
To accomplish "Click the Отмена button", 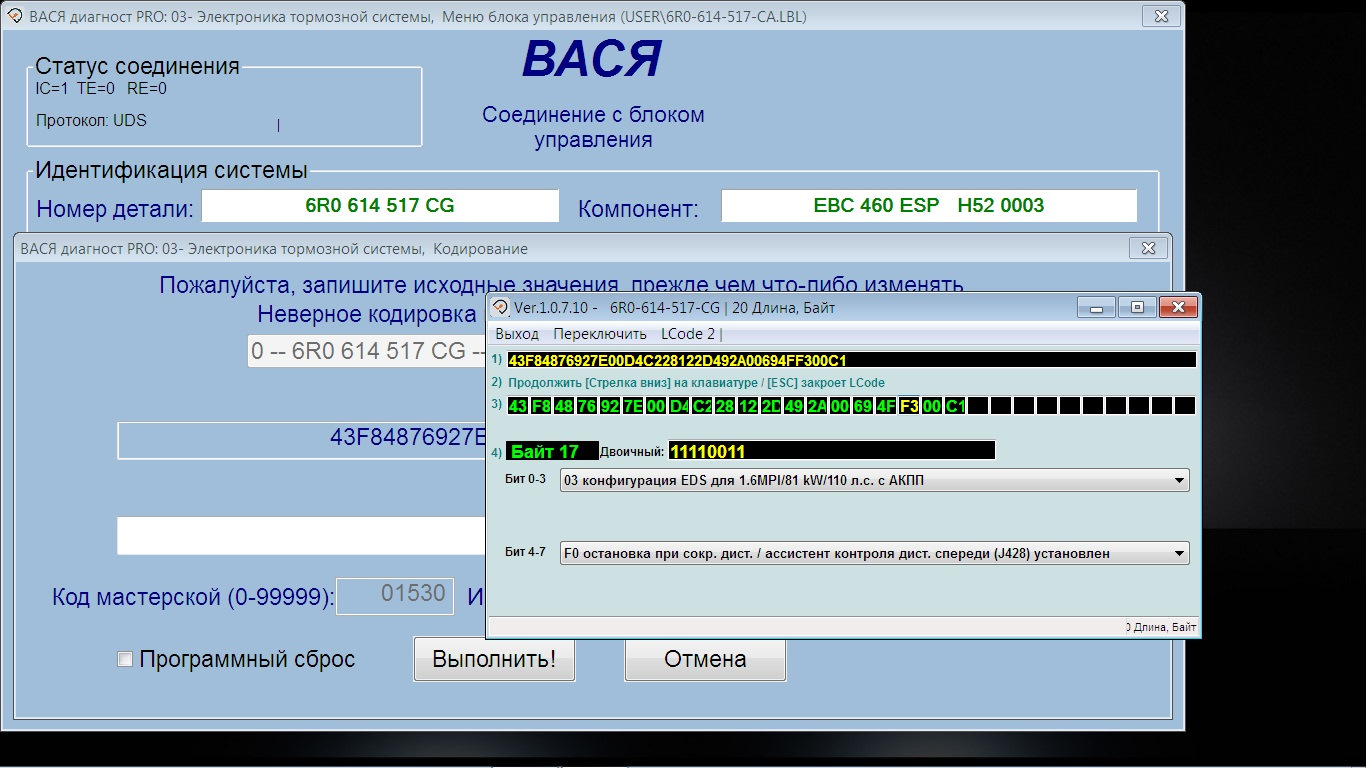I will [x=705, y=660].
